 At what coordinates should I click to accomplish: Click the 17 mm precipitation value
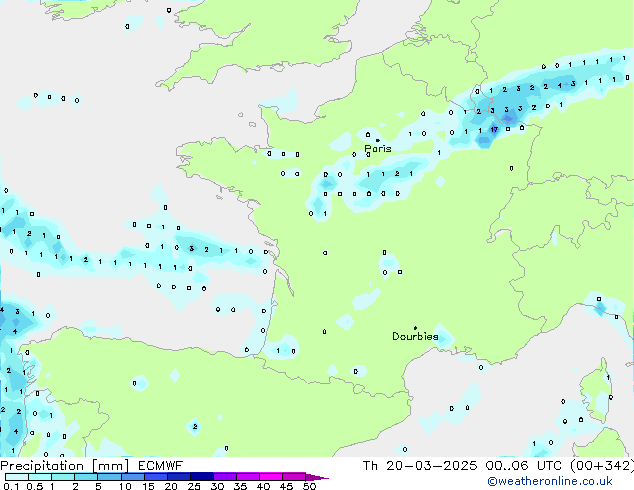(494, 129)
